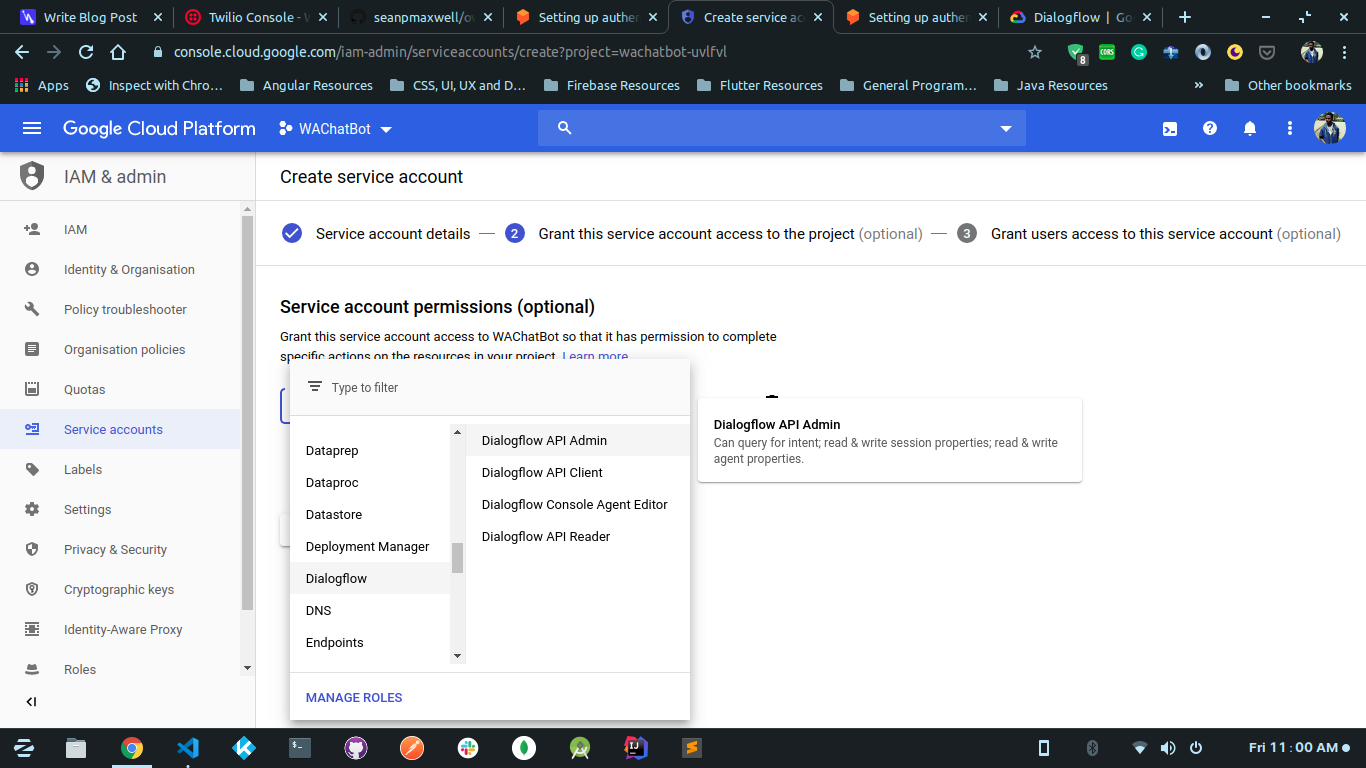Open Postman from taskbar
Screen dimensions: 1366x768
[412, 747]
